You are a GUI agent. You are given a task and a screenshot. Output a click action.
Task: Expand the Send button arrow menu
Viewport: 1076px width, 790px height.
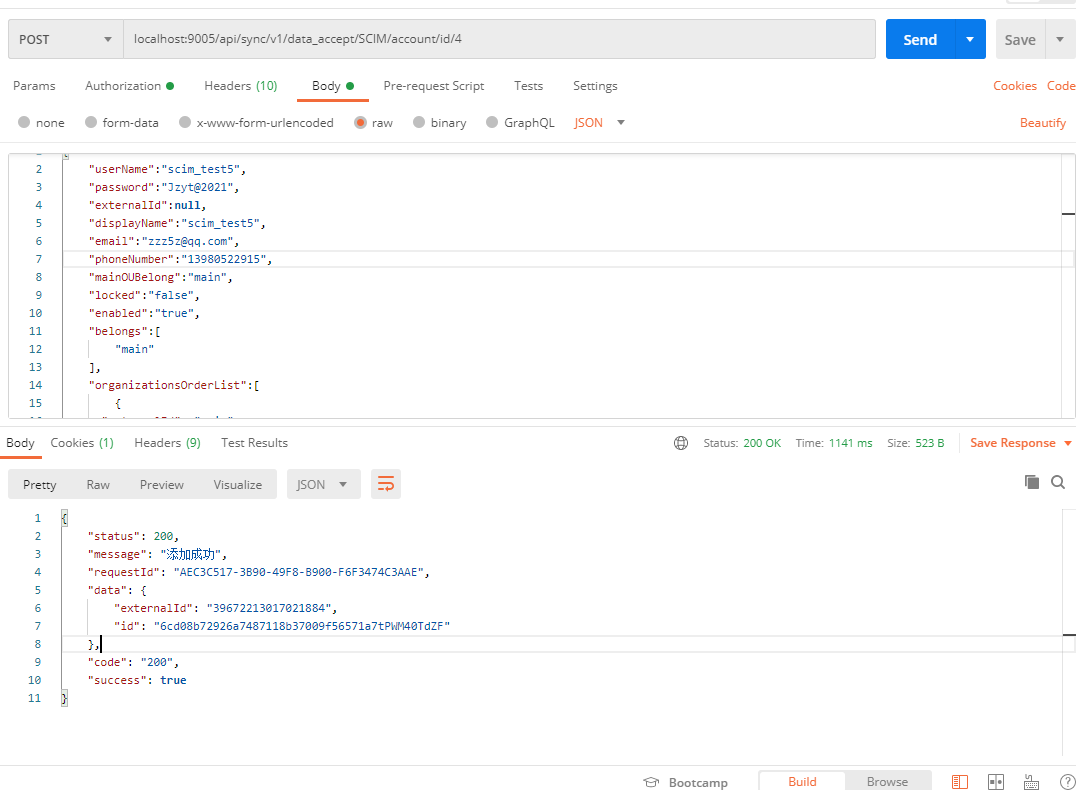968,40
